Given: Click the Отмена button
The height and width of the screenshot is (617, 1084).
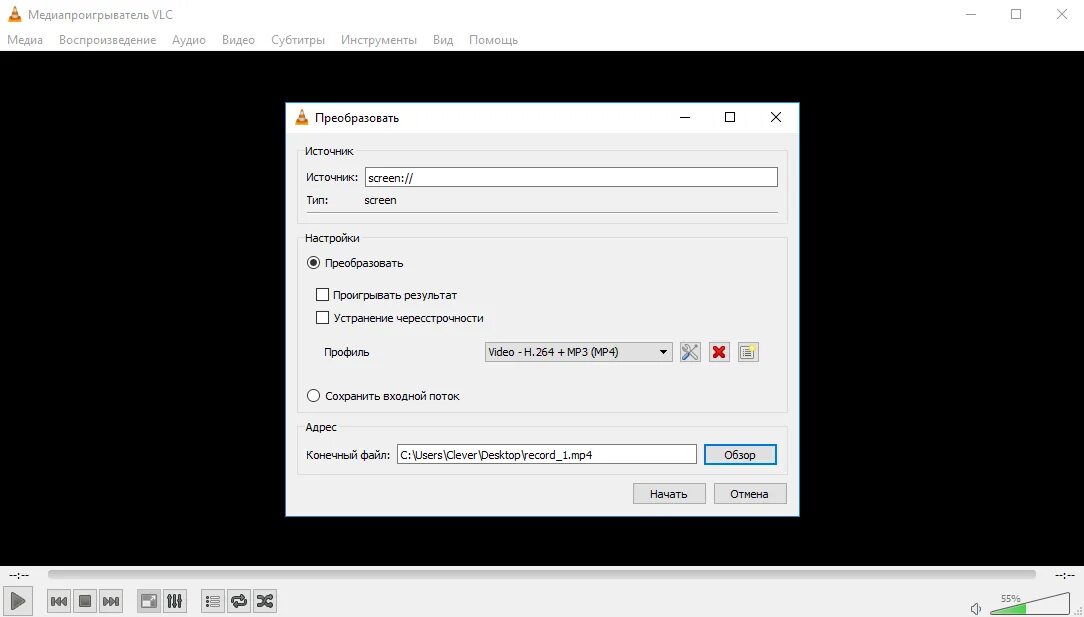Looking at the screenshot, I should (x=749, y=494).
